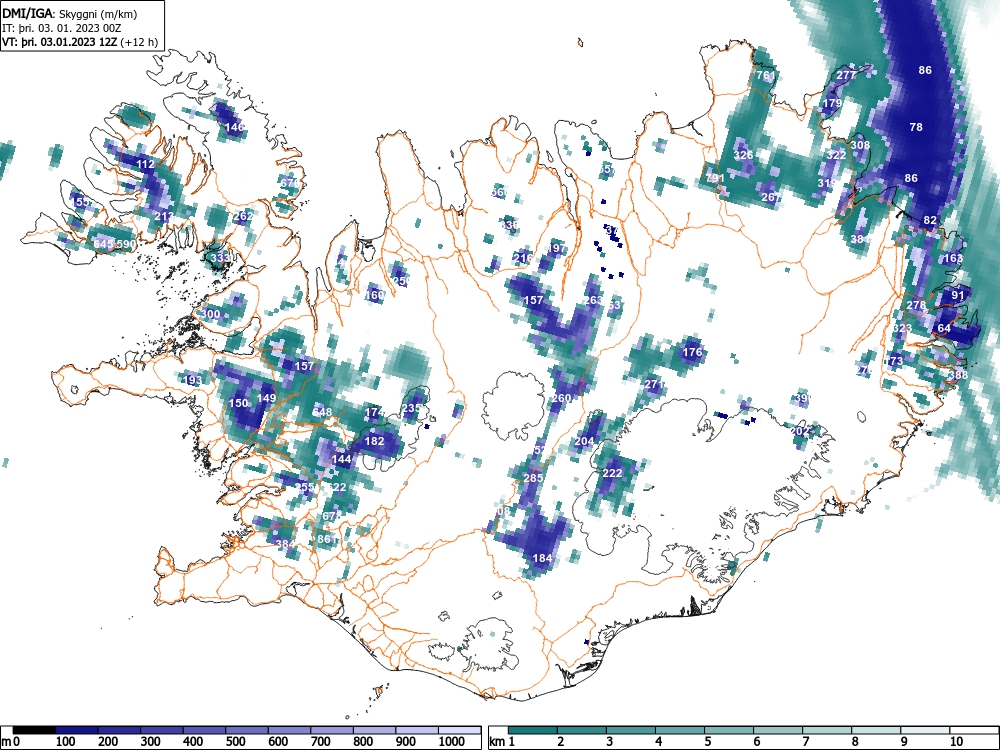Click the visibility value '91' on the east coast
The width and height of the screenshot is (1000, 750).
click(x=958, y=295)
